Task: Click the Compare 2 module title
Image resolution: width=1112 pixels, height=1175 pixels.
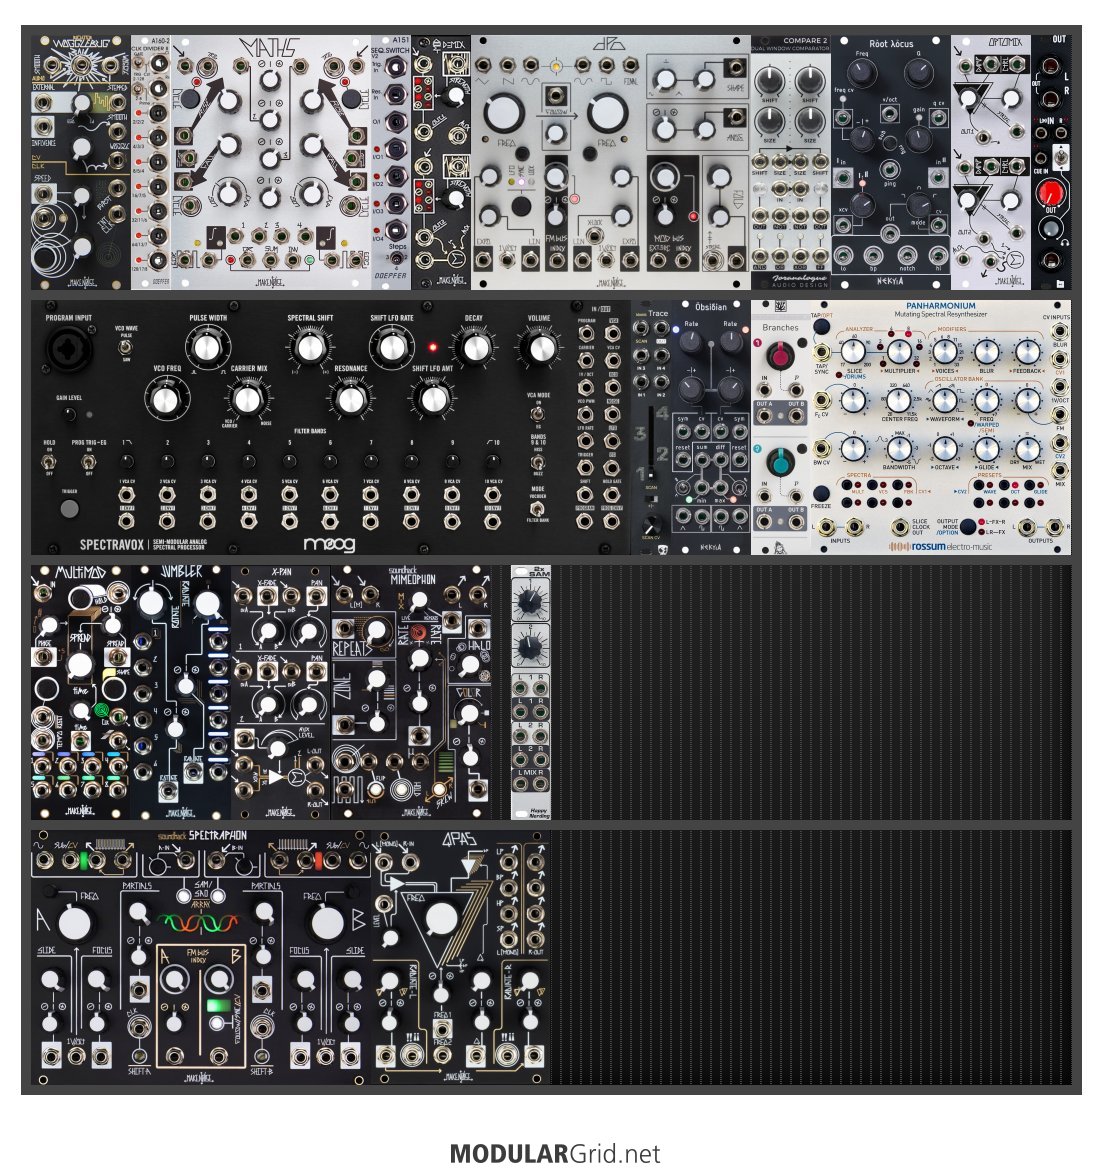Action: [805, 40]
